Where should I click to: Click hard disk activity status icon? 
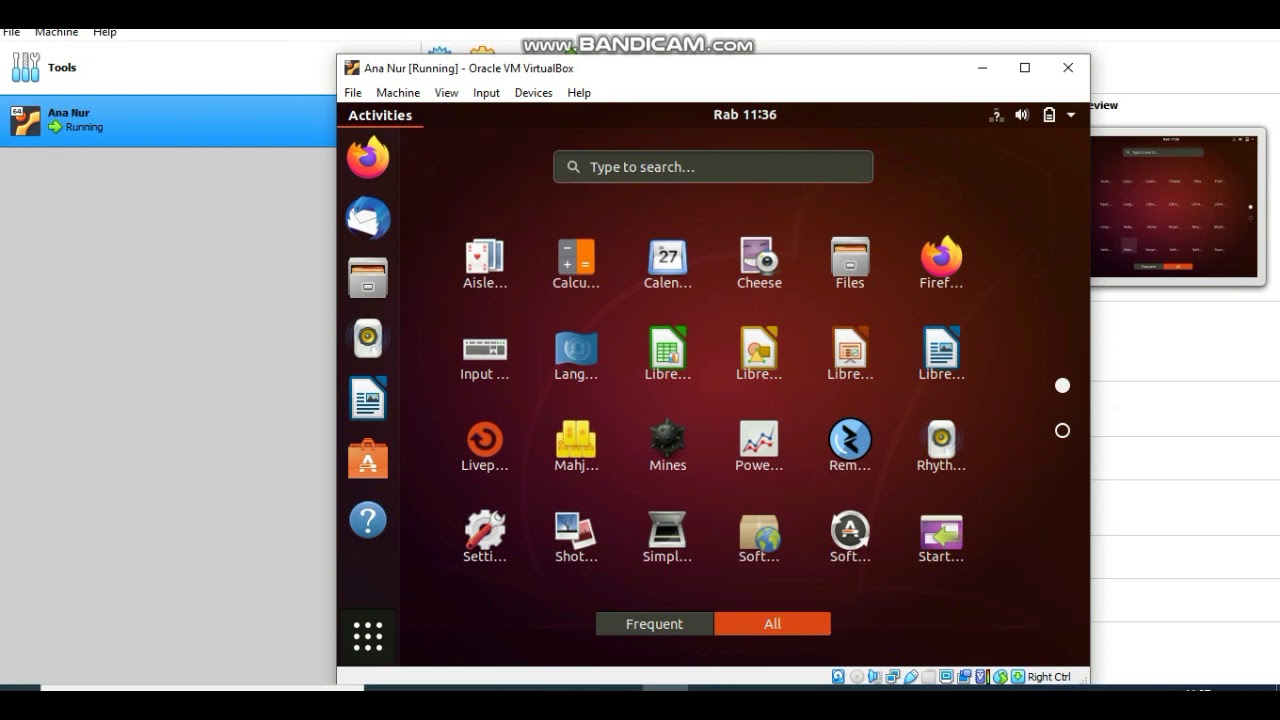(838, 677)
